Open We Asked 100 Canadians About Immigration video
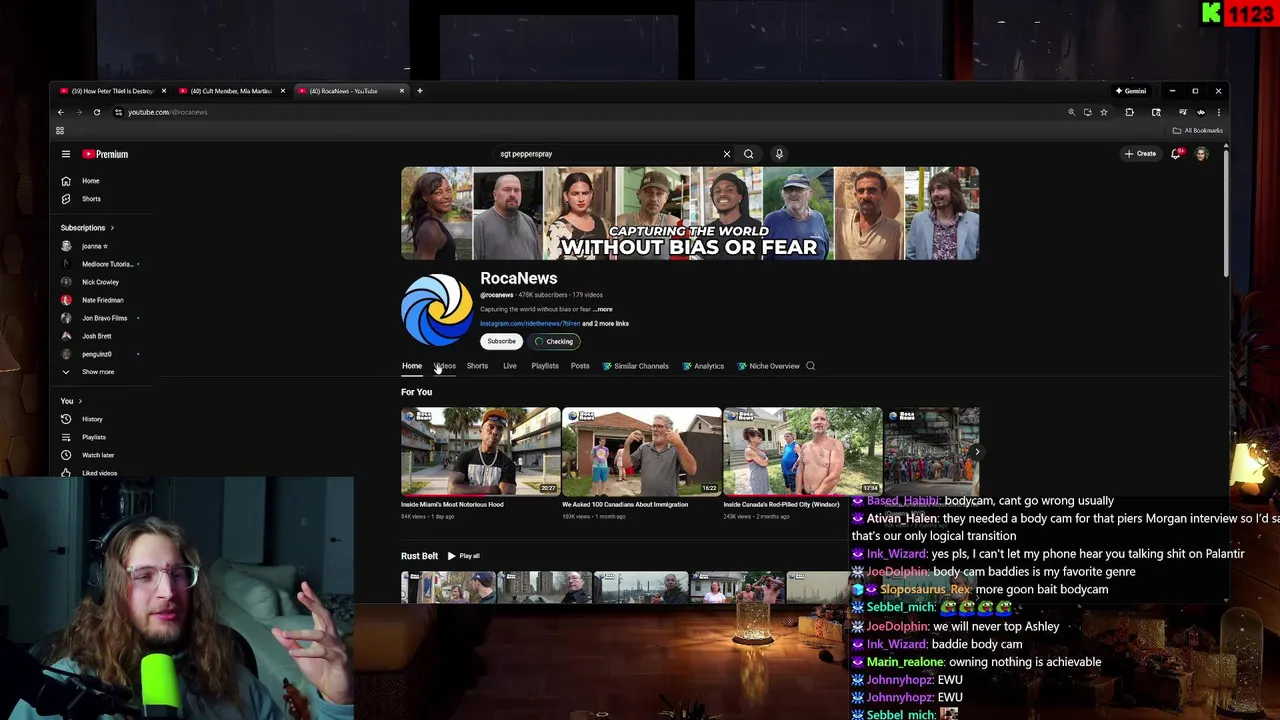The width and height of the screenshot is (1280, 720). pyautogui.click(x=642, y=452)
